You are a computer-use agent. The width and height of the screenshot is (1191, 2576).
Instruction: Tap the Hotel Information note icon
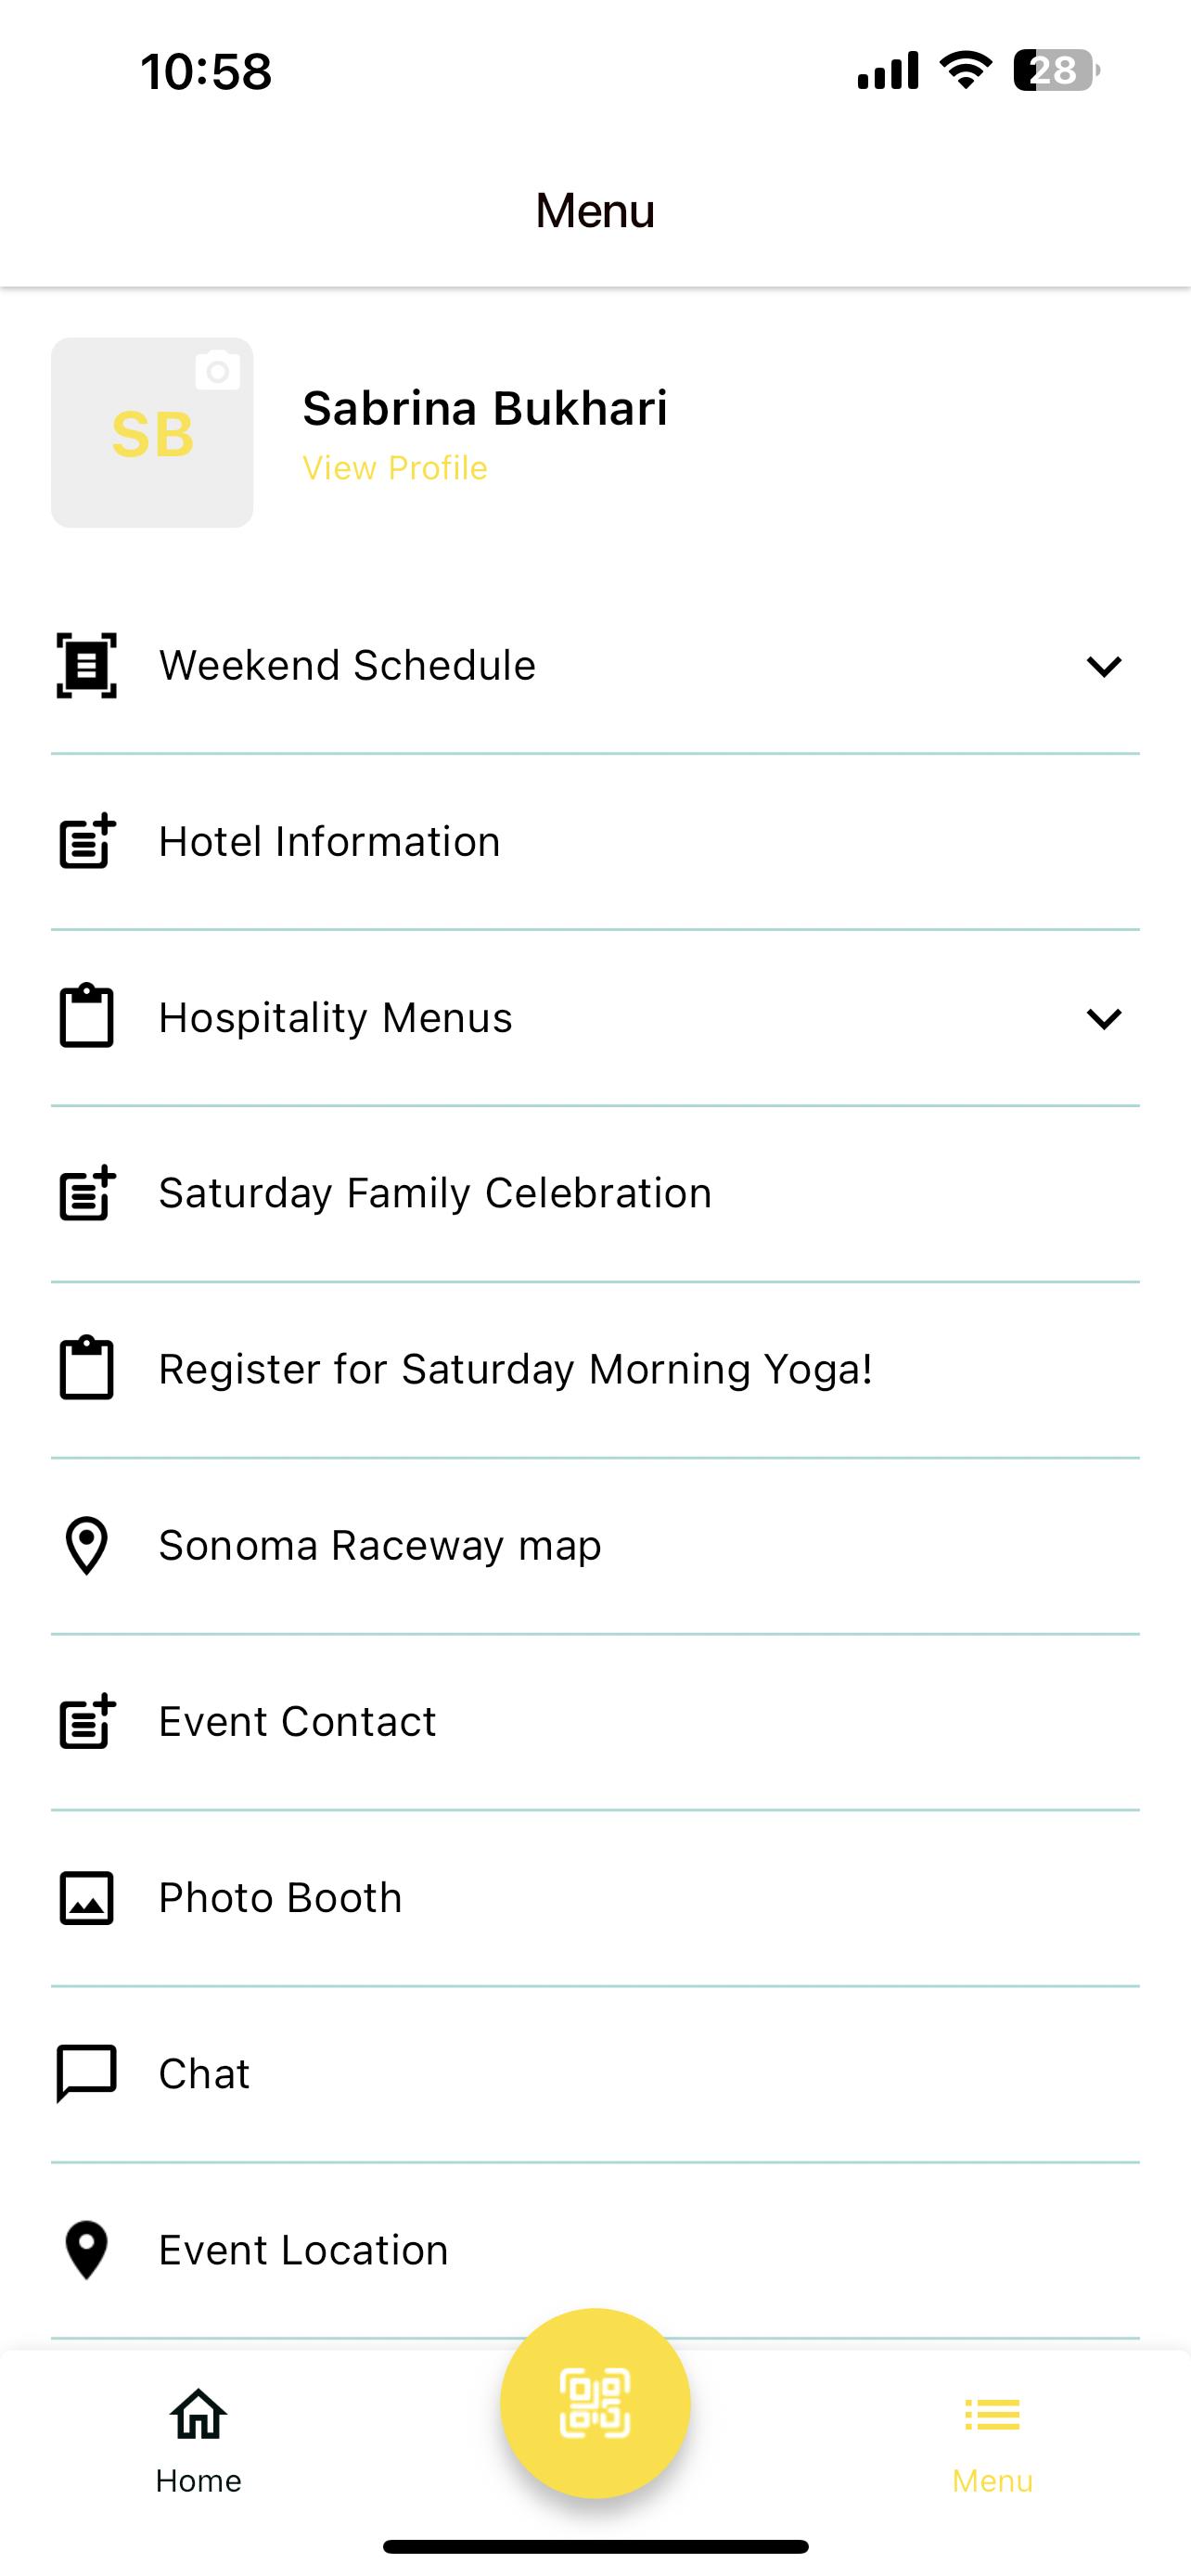point(87,841)
